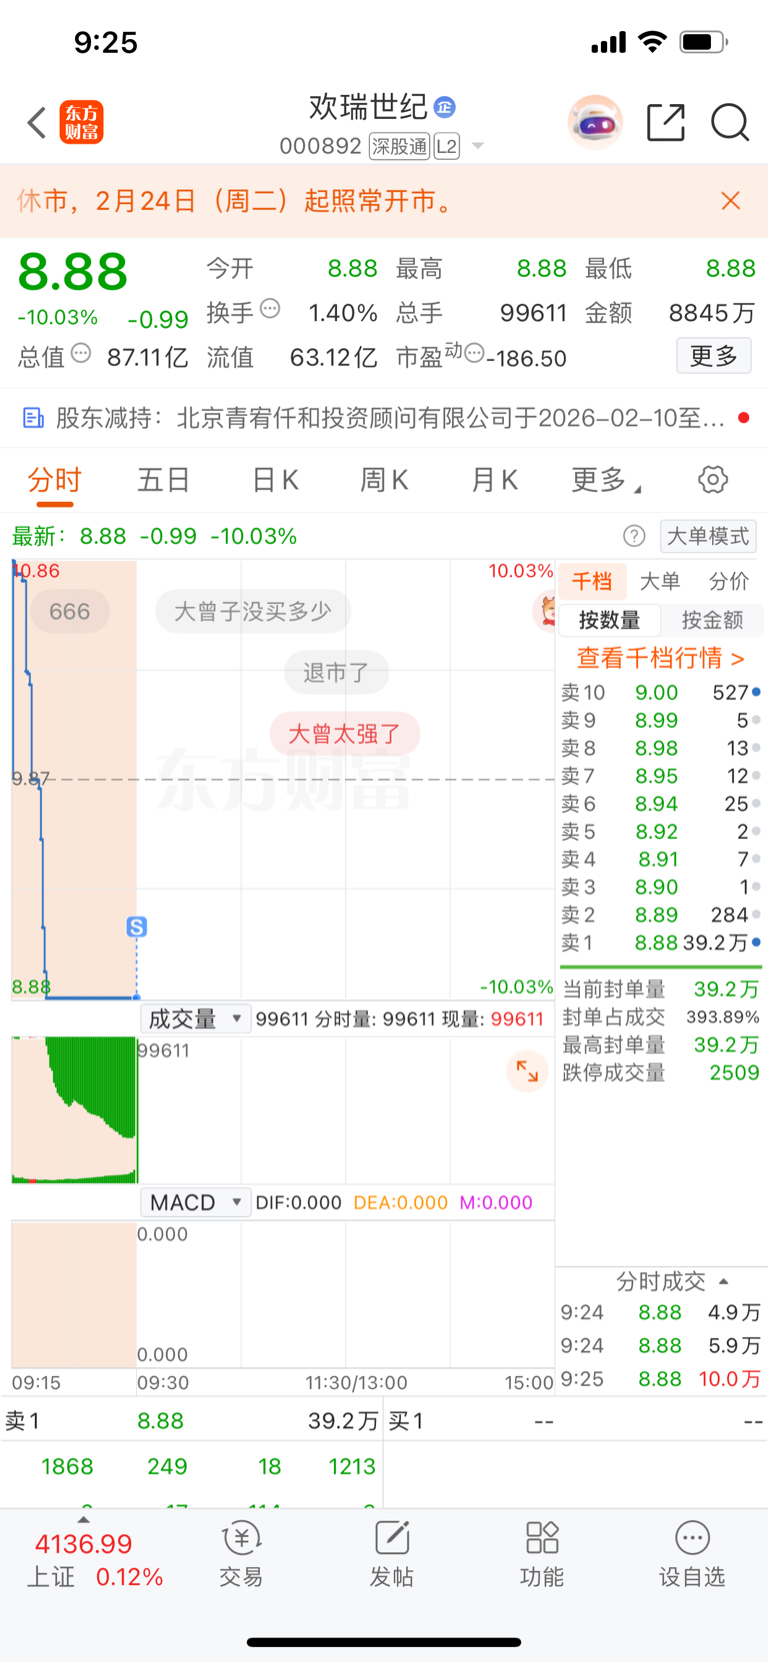Tap 设自选 to add to watchlist
This screenshot has width=768, height=1663.
[692, 1554]
